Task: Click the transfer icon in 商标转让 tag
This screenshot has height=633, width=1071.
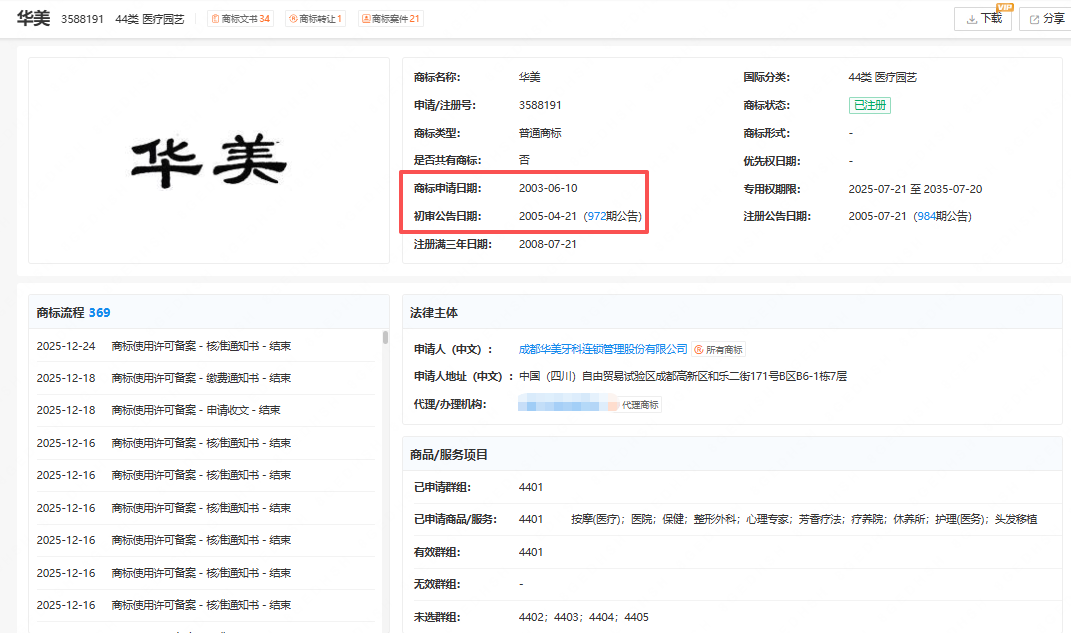Action: coord(293,18)
